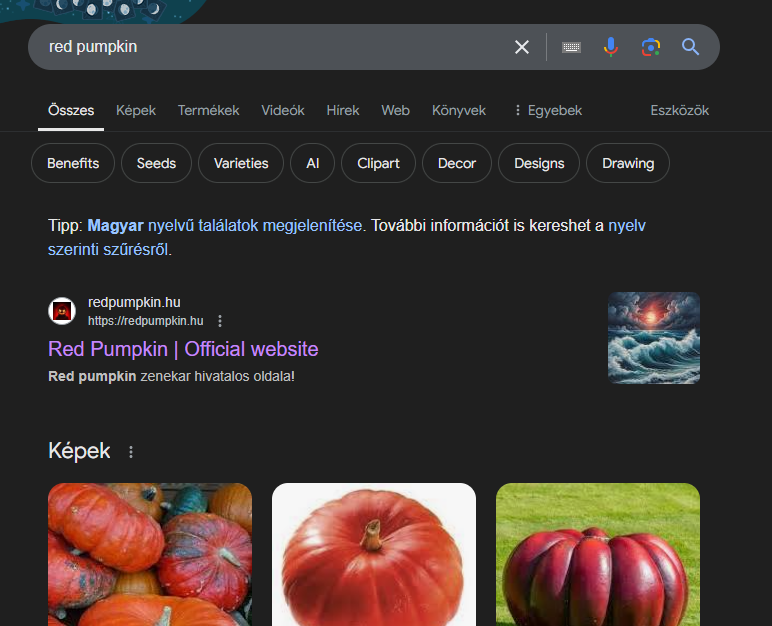Submit search with the magnifying glass icon

690,47
